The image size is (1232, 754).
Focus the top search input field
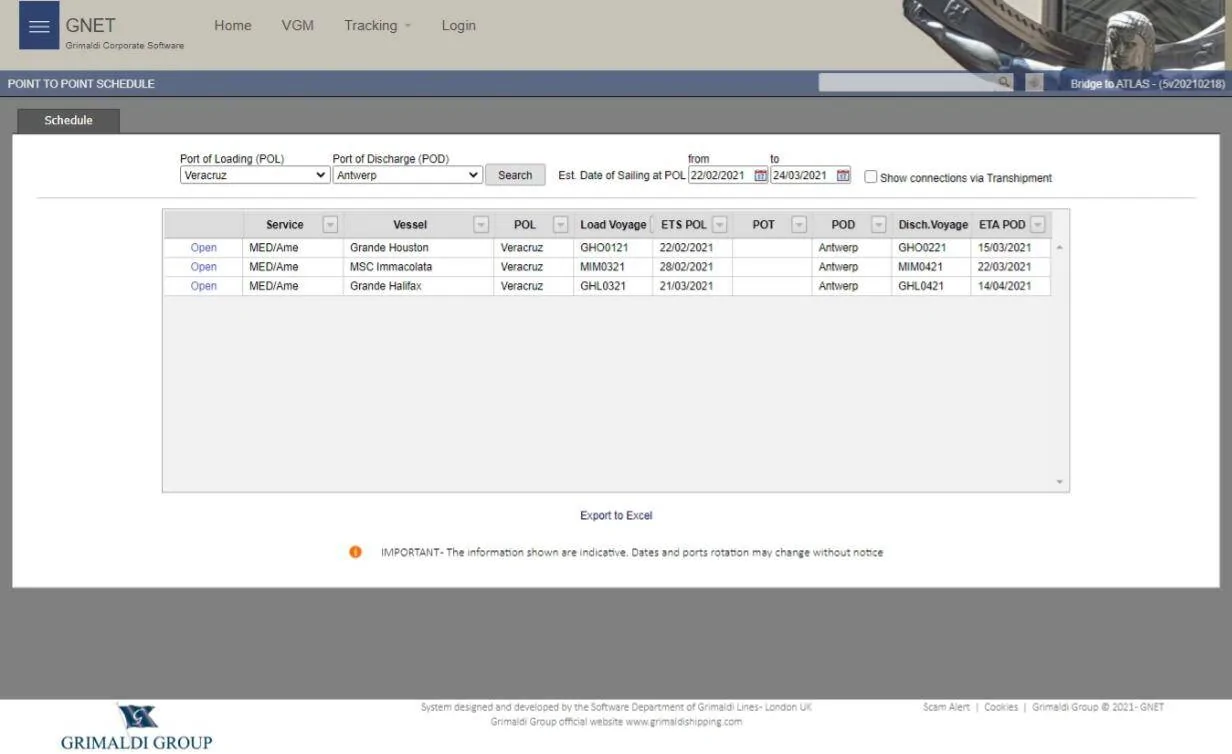[x=907, y=83]
